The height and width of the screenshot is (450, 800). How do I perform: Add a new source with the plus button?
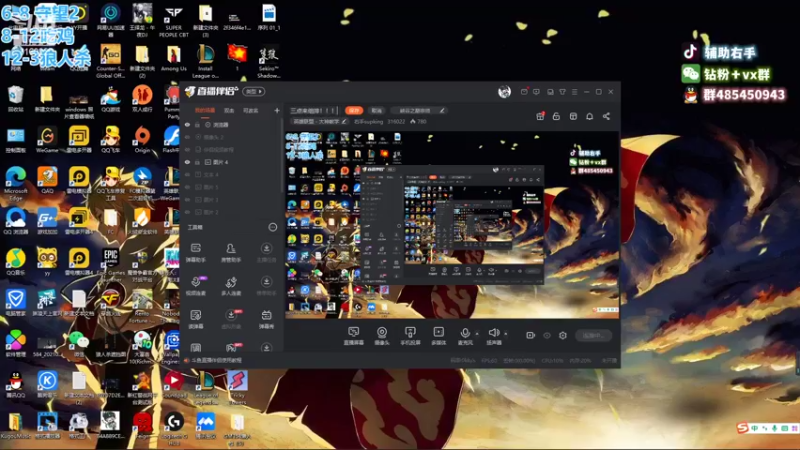tap(277, 110)
